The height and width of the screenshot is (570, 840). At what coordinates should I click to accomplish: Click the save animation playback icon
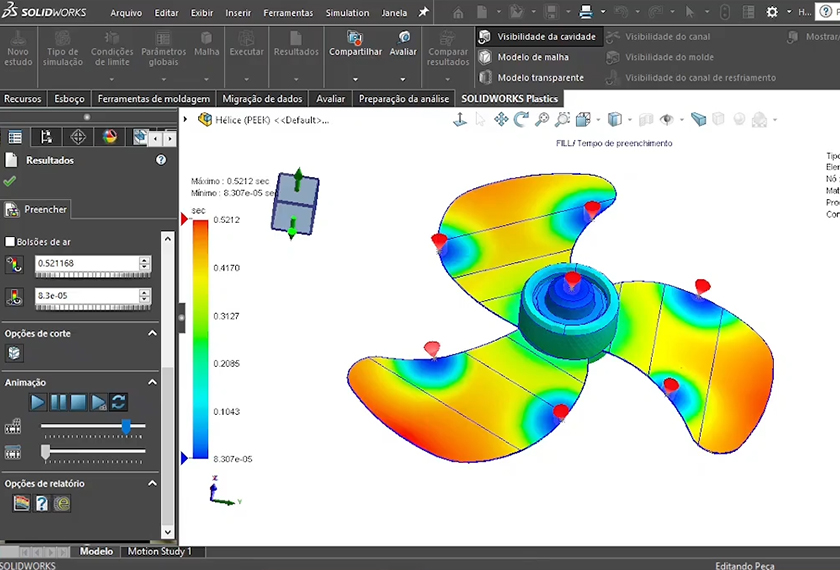pos(99,402)
